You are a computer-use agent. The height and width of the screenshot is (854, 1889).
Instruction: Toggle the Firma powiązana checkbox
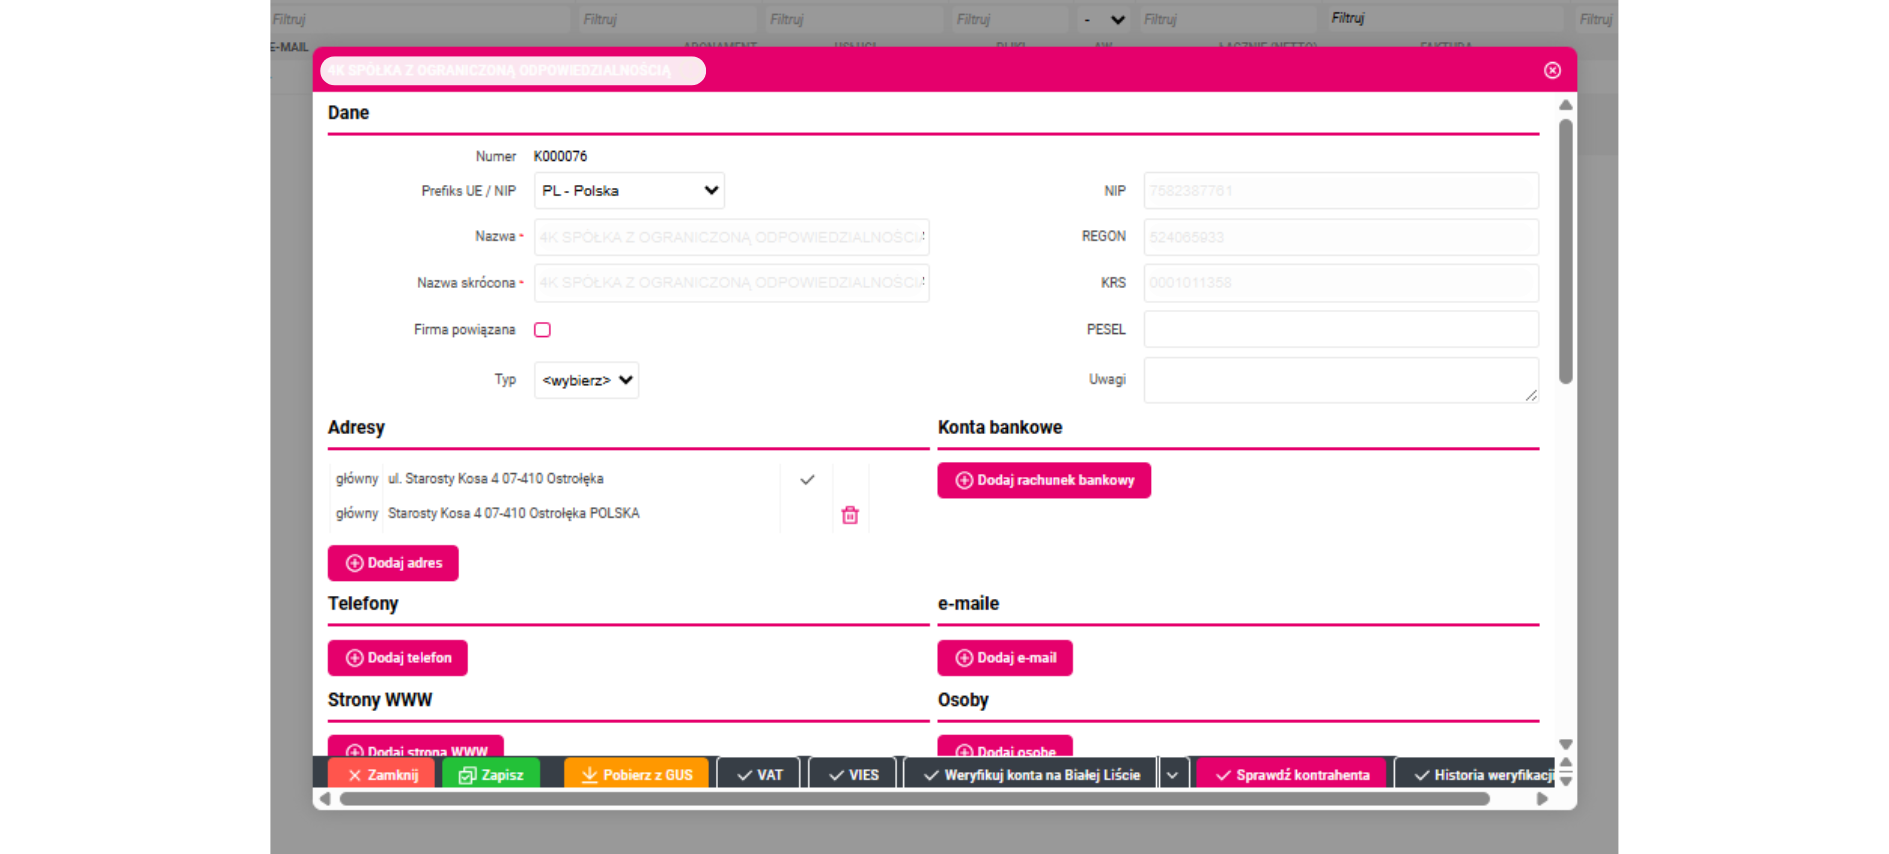(542, 330)
